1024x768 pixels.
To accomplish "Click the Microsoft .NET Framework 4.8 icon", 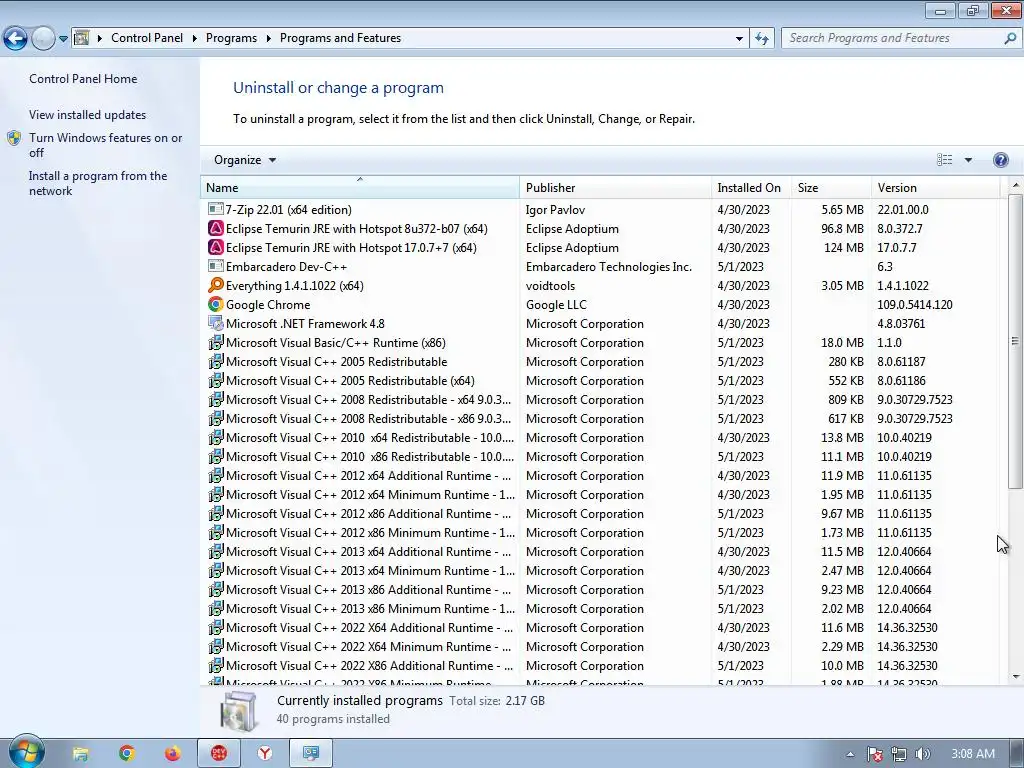I will click(x=216, y=323).
